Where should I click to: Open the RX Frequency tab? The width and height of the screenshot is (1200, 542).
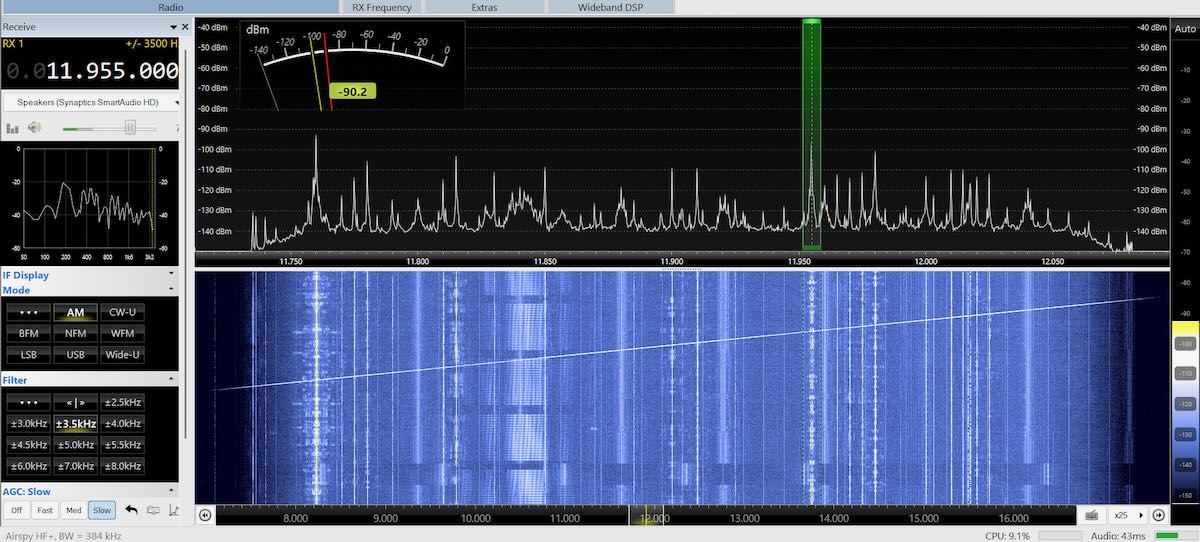pos(382,7)
